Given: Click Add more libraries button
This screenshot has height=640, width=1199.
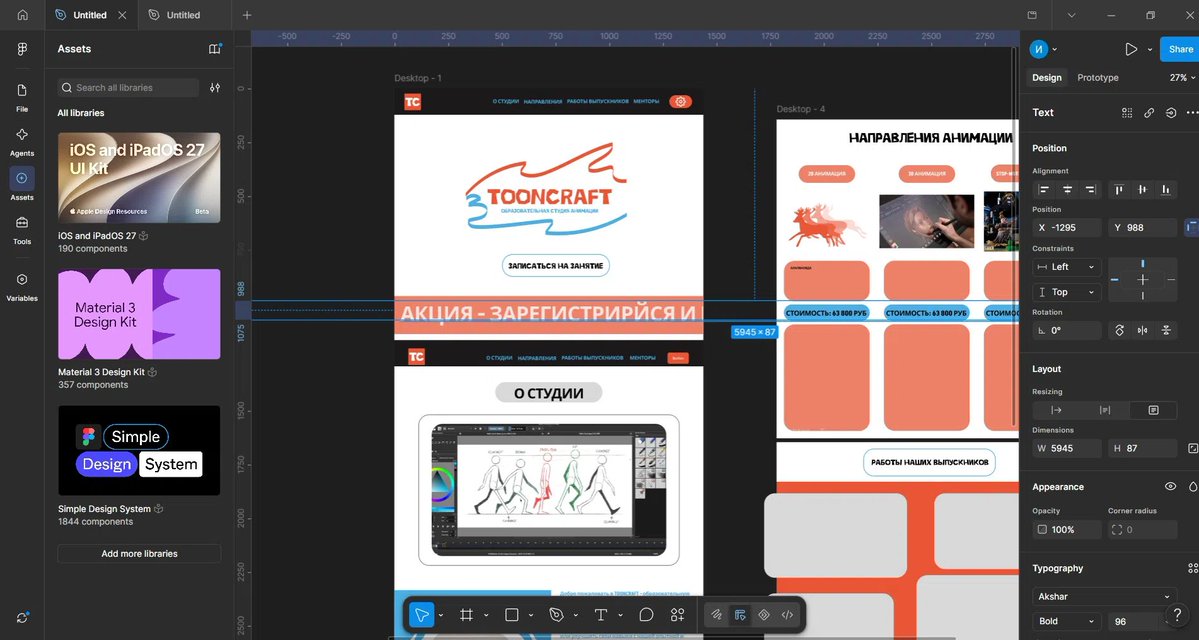Looking at the screenshot, I should click(139, 554).
